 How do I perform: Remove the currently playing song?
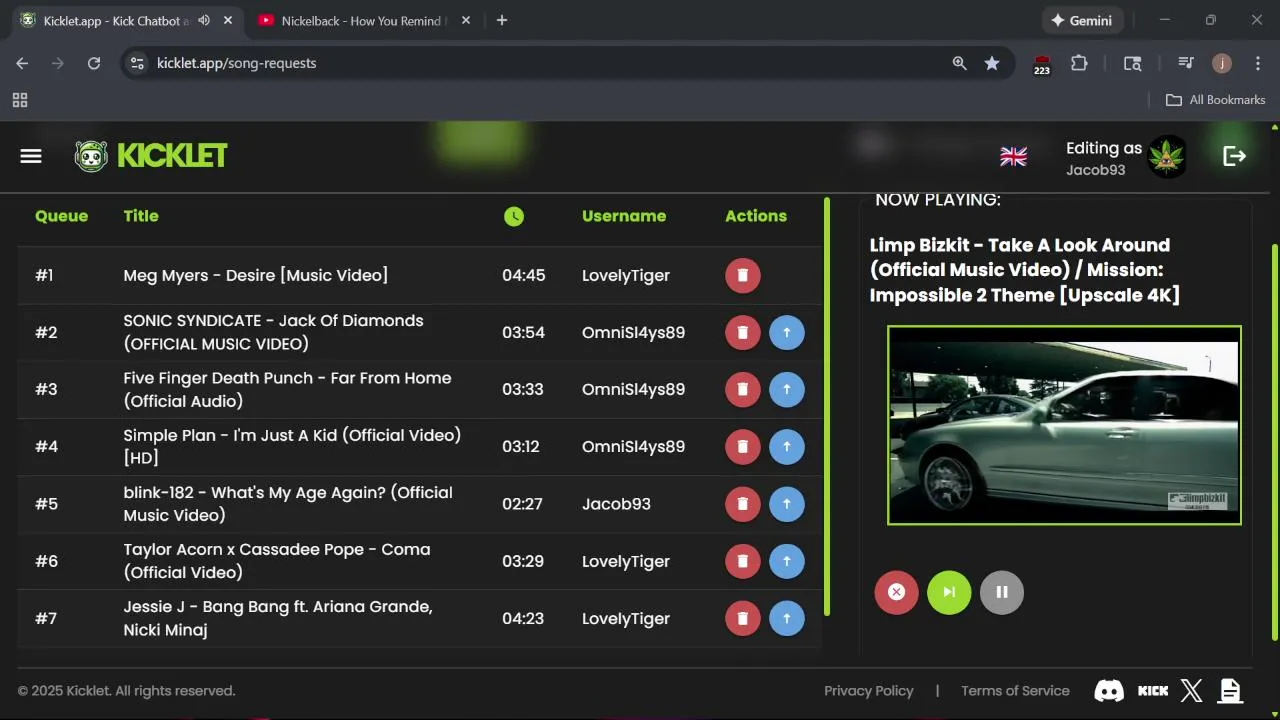896,592
